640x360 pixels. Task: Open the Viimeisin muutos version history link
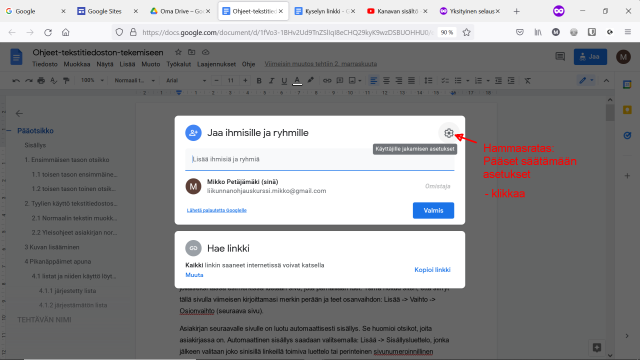coord(321,64)
